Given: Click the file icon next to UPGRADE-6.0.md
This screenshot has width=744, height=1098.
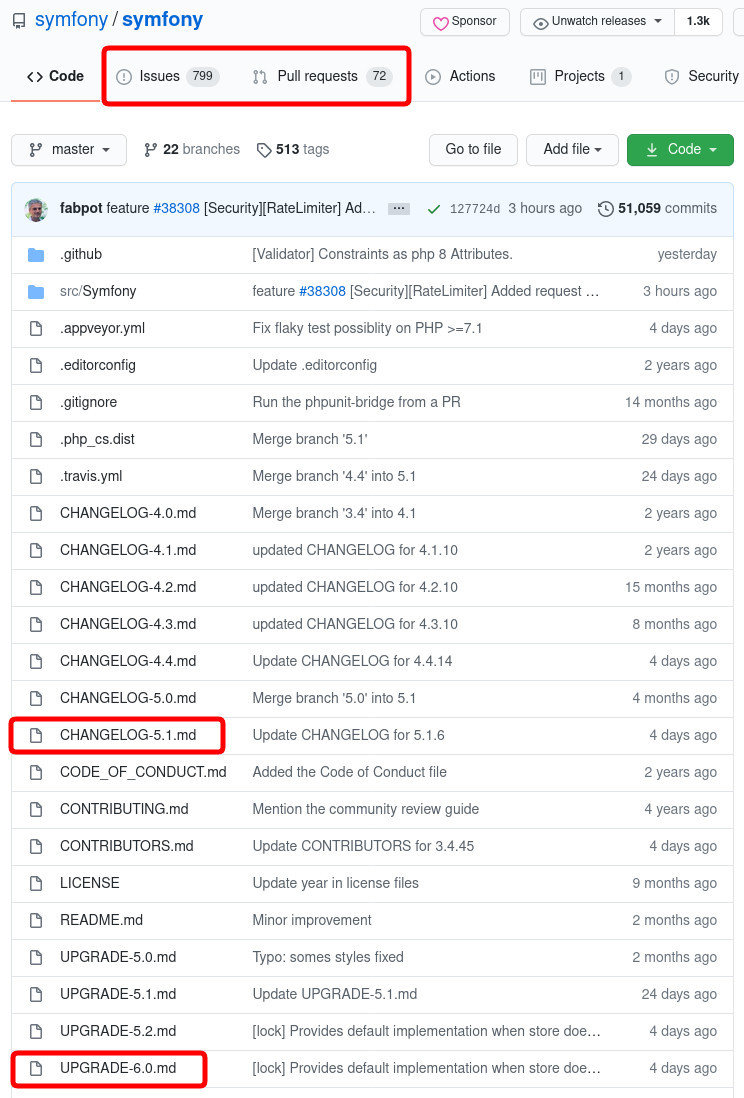Looking at the screenshot, I should (36, 1069).
